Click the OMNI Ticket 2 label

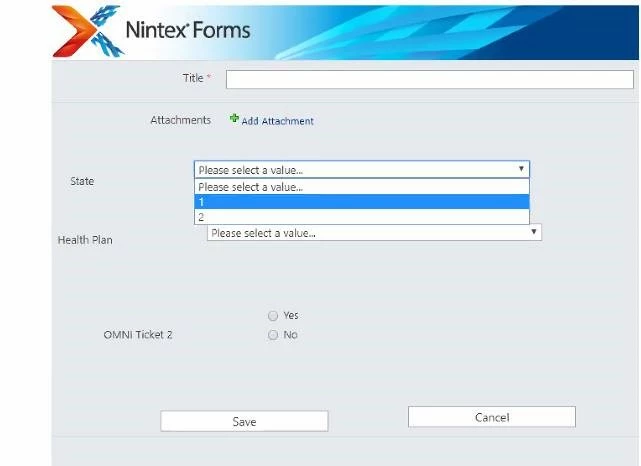click(138, 335)
